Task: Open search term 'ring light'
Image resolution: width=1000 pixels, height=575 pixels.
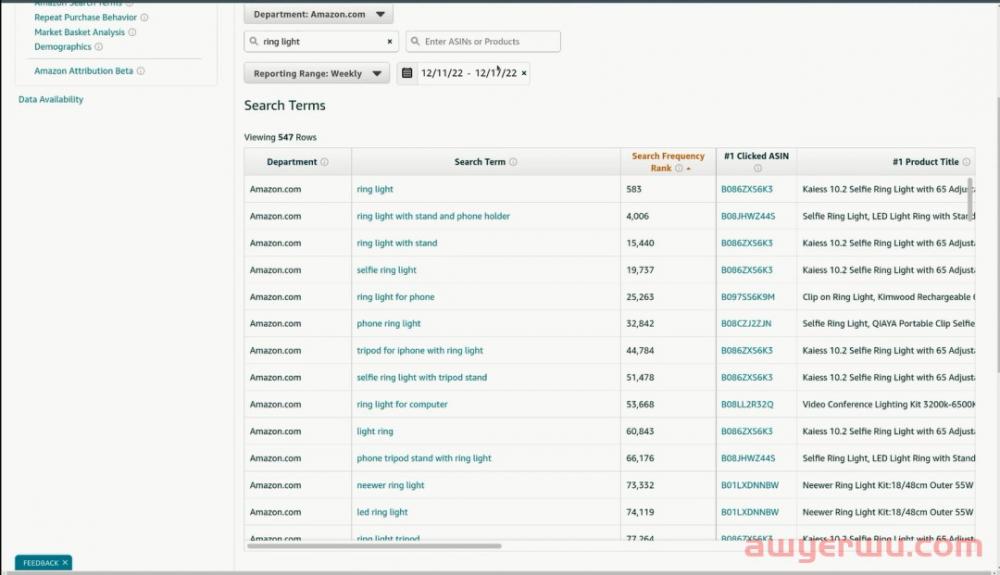Action: coord(375,189)
